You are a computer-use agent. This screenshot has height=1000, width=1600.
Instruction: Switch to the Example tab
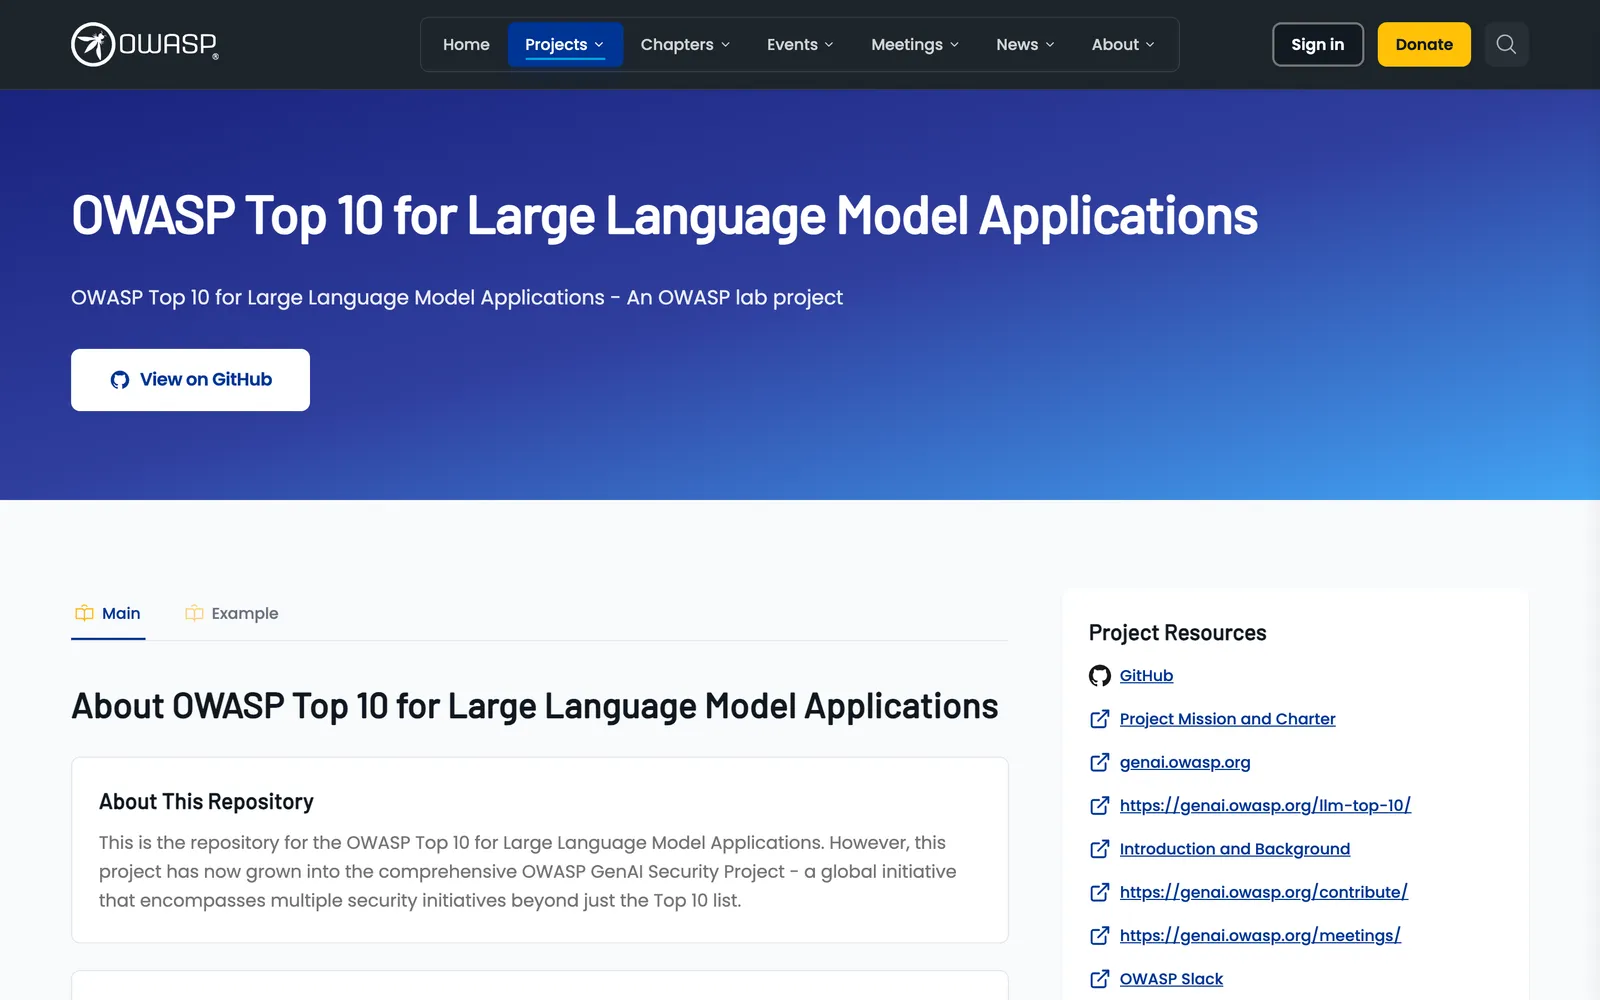tap(231, 614)
